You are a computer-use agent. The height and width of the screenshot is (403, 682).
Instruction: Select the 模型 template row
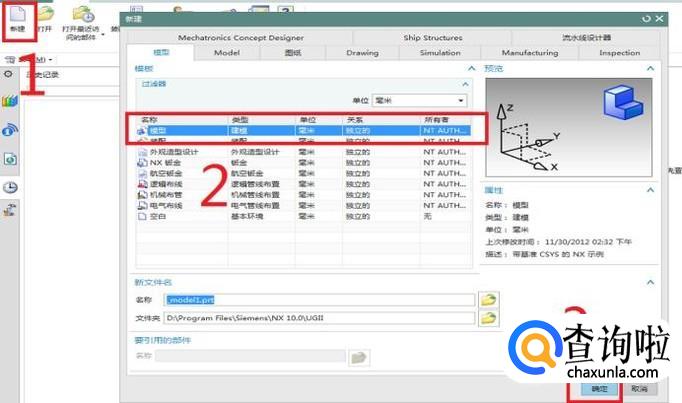pyautogui.click(x=304, y=130)
